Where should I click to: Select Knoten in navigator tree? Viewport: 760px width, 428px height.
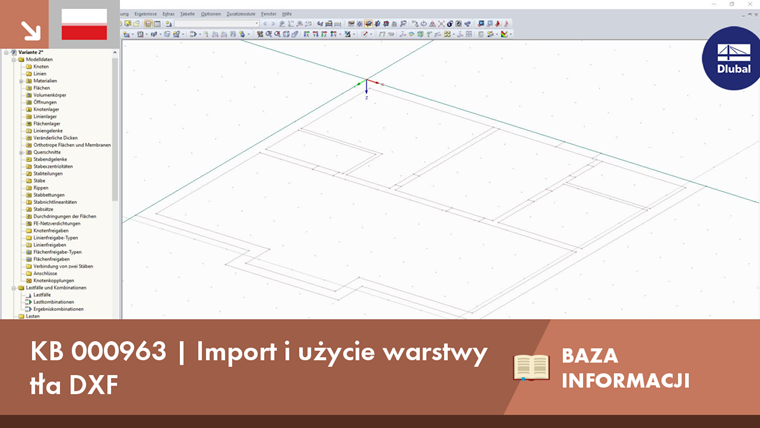pos(41,66)
